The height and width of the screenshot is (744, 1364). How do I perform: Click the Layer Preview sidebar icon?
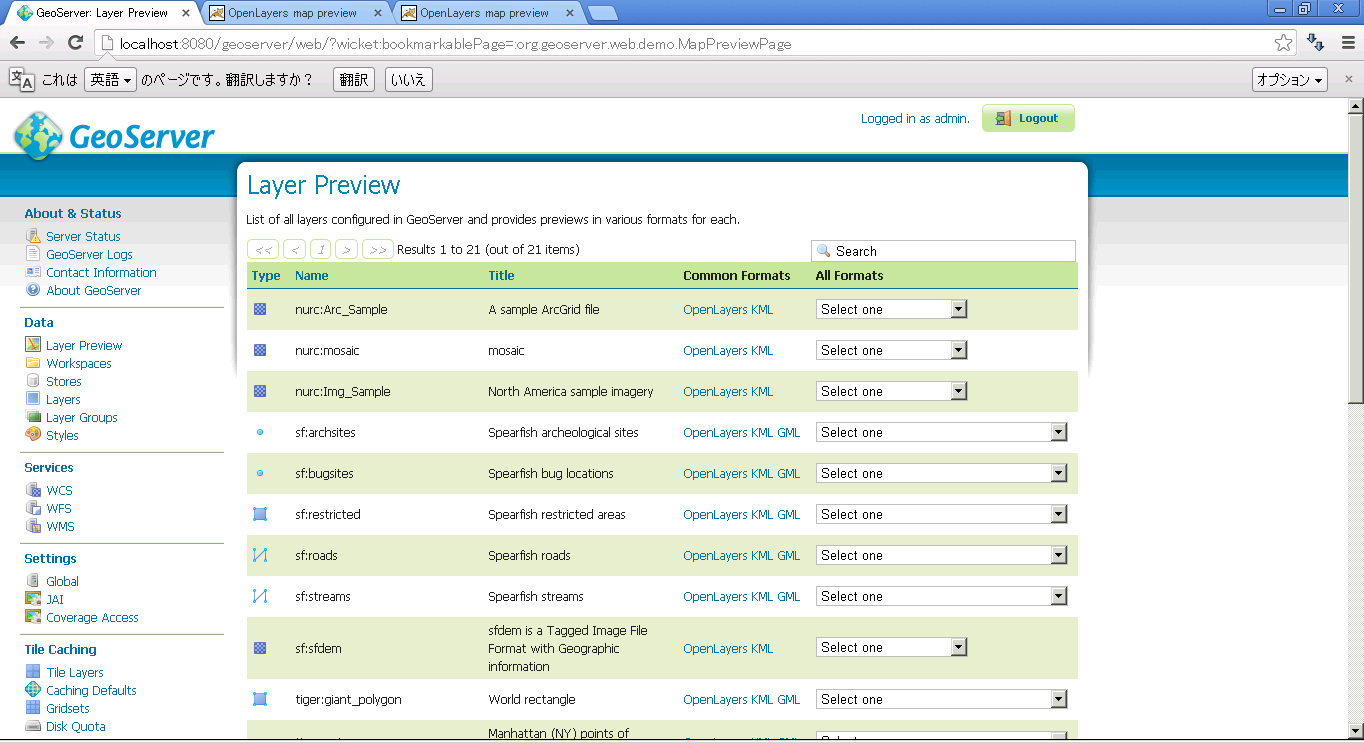[33, 345]
